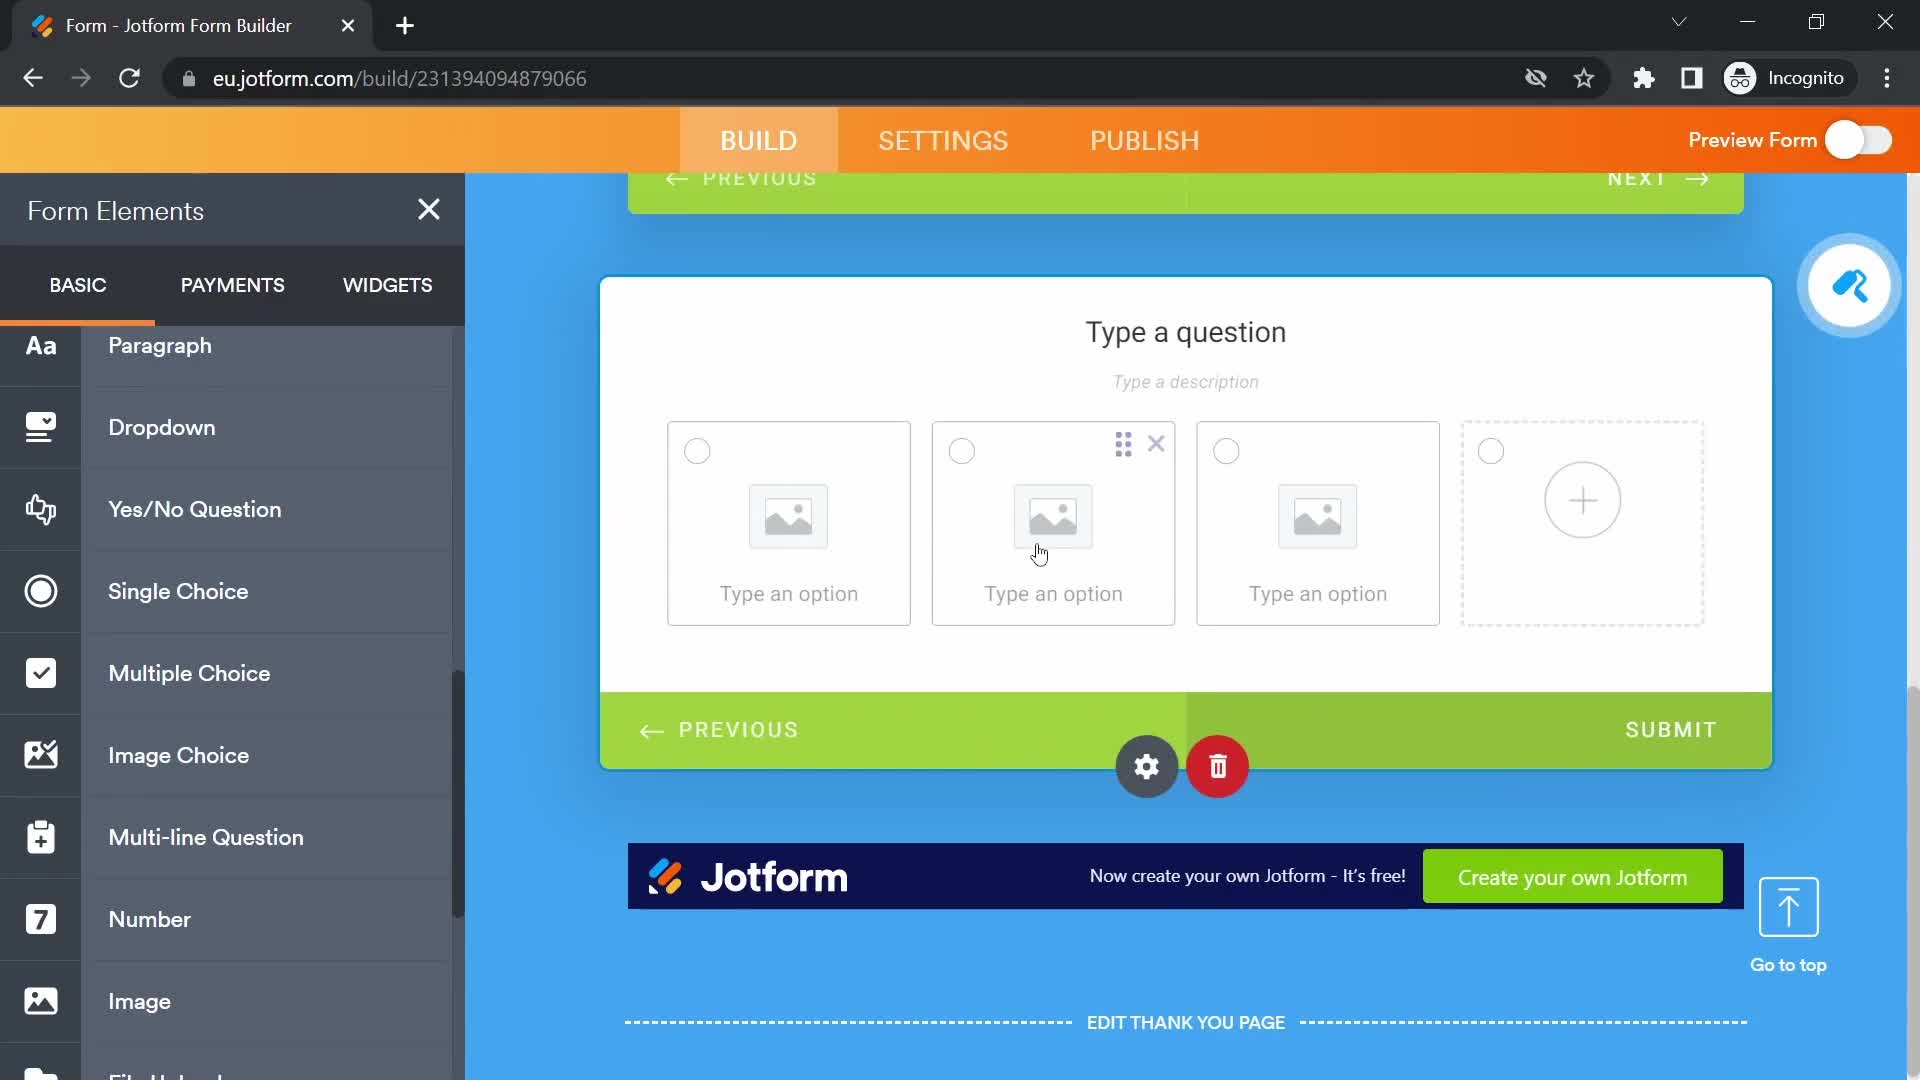Click the Single Choice sidebar icon

click(x=41, y=591)
